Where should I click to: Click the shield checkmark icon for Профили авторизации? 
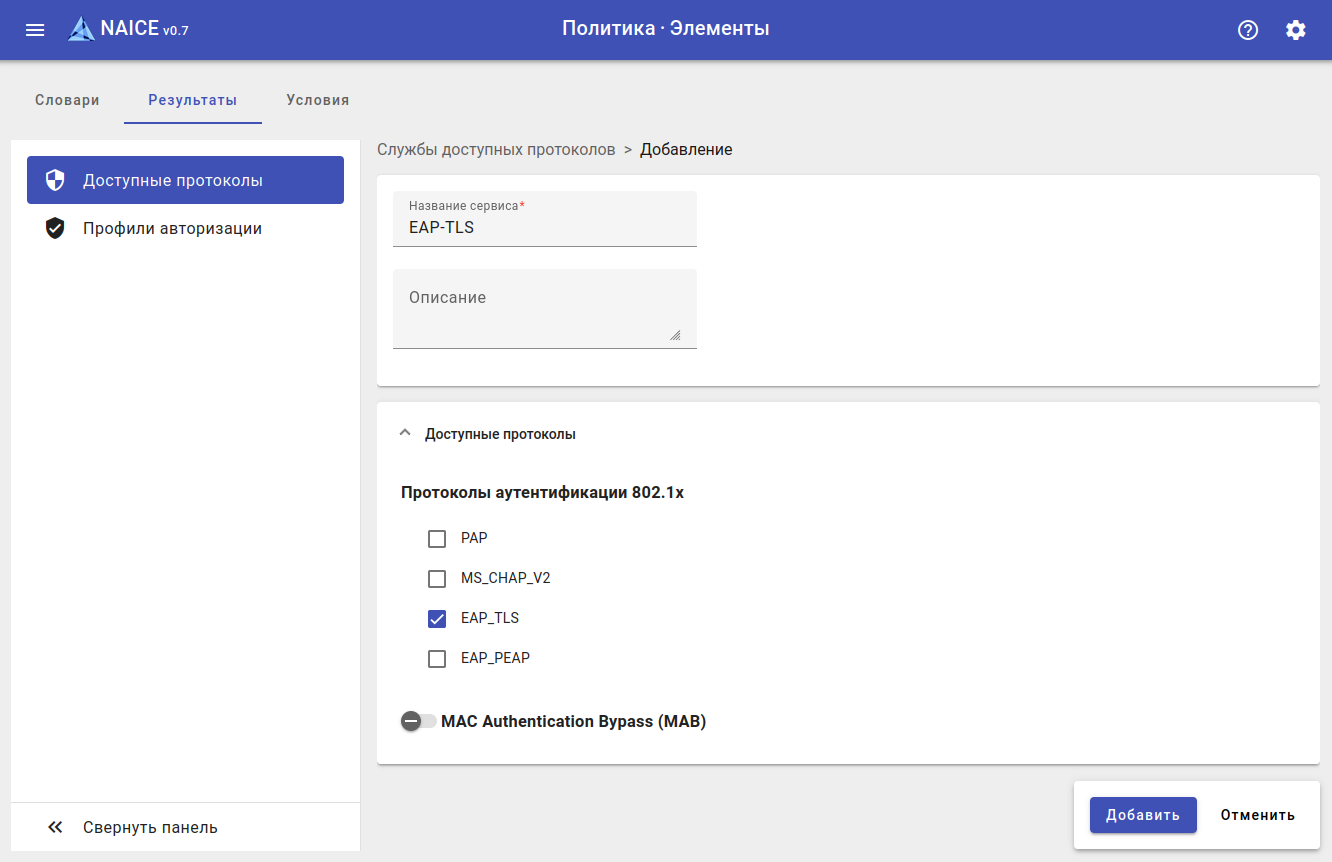pos(55,229)
